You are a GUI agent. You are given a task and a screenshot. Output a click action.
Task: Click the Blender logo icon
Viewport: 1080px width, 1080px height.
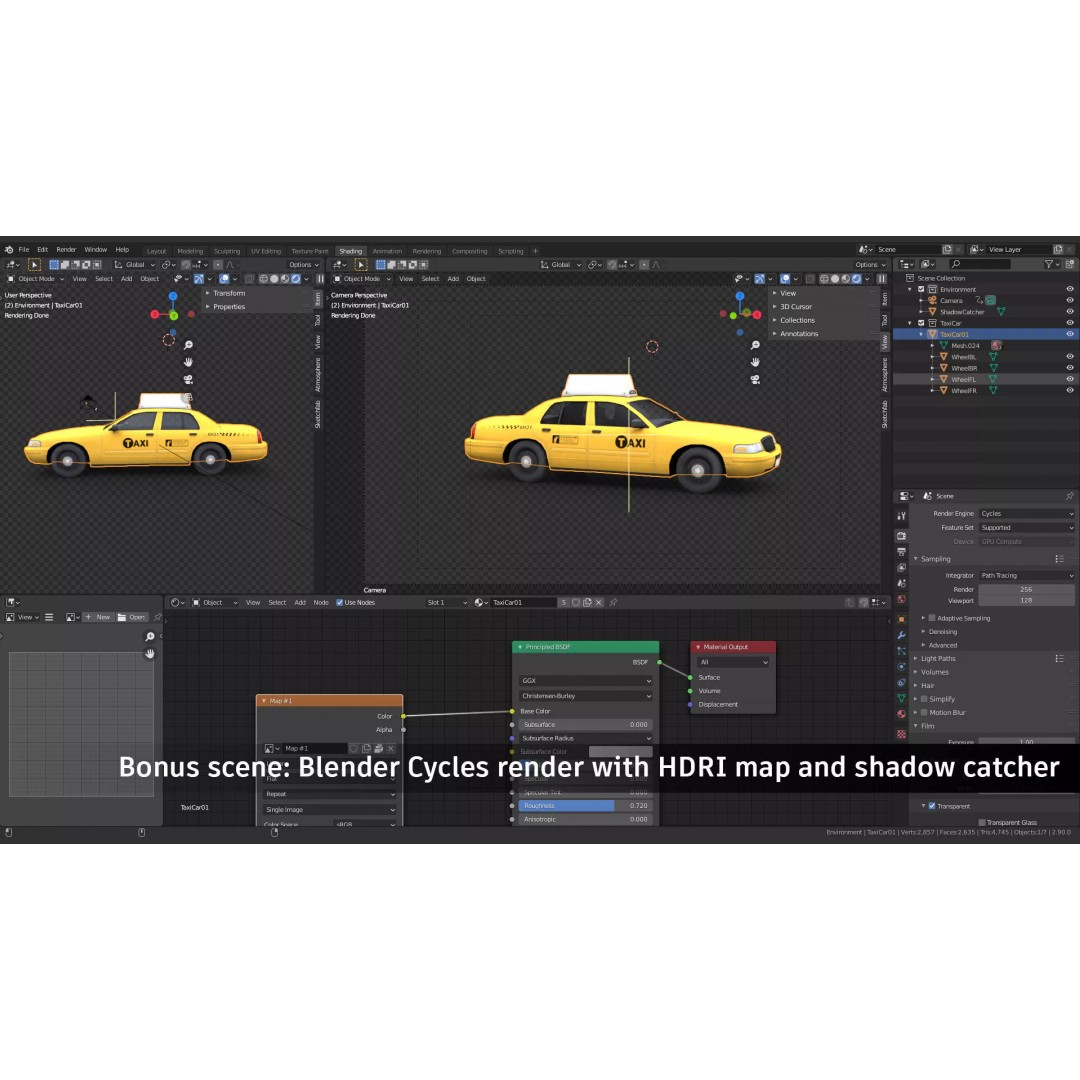9,250
